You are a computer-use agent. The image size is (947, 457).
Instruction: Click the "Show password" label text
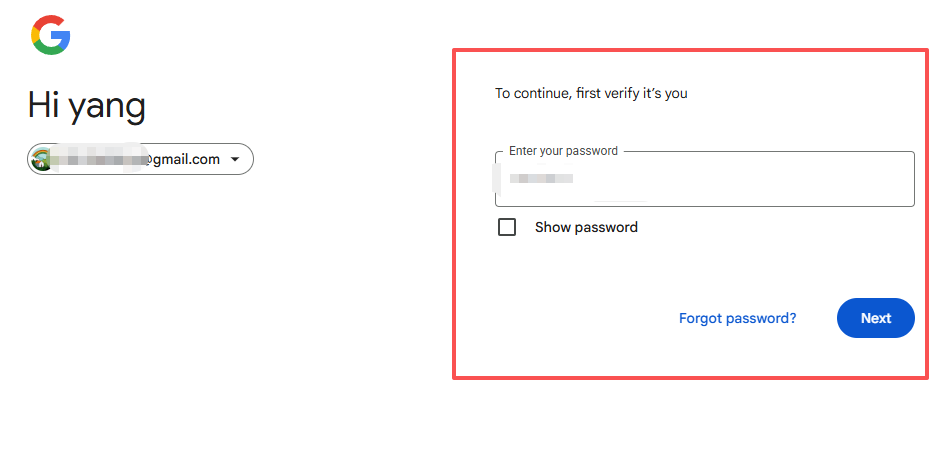586,227
